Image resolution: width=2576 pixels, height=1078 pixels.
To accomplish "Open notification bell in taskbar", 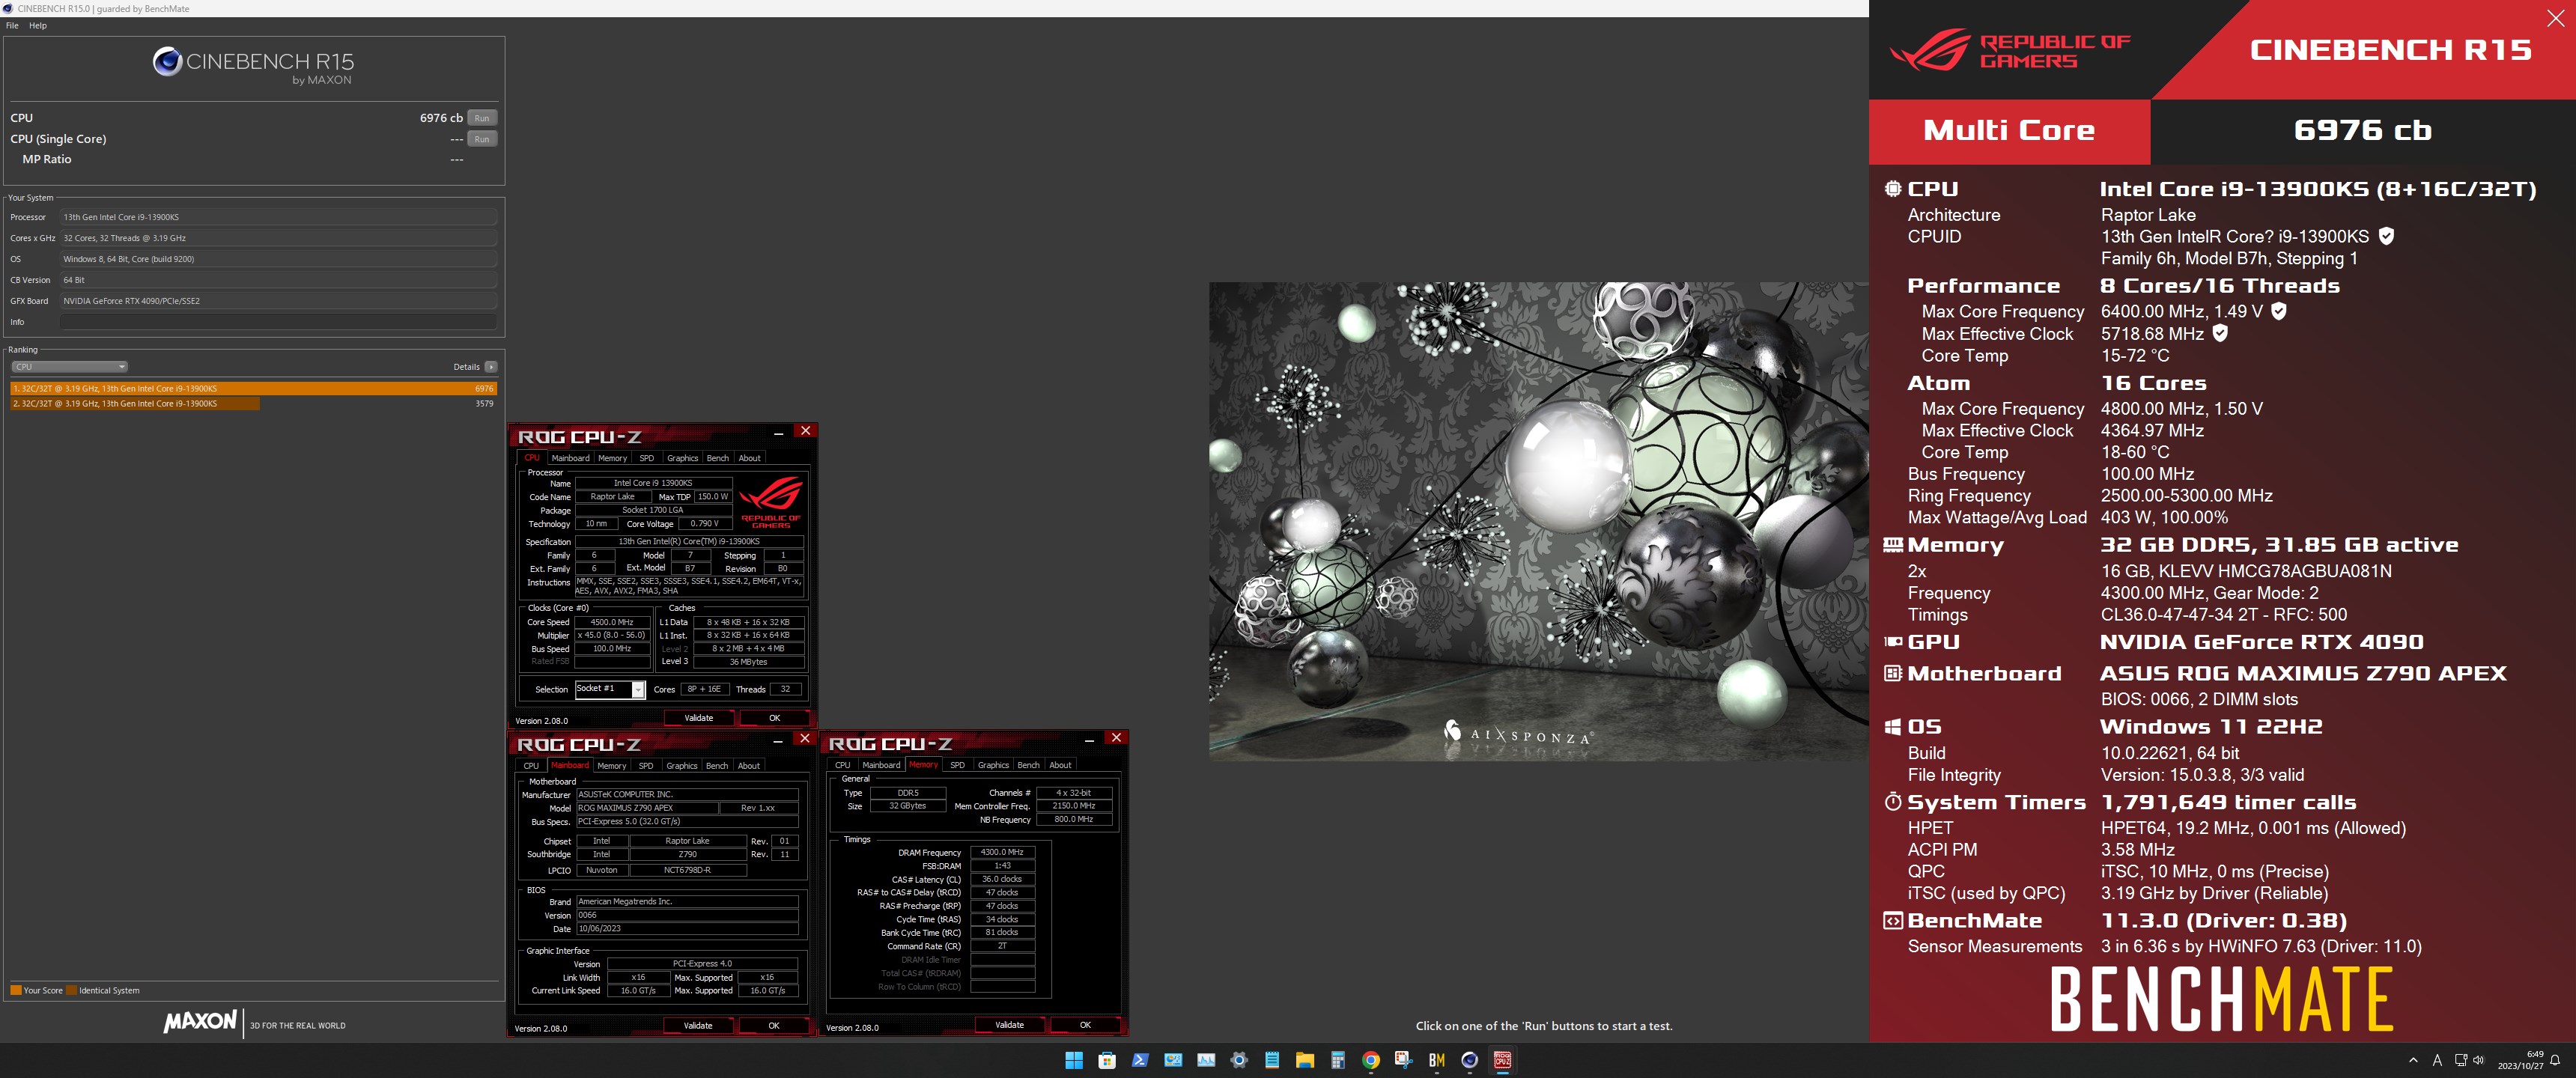I will click(x=2555, y=1060).
